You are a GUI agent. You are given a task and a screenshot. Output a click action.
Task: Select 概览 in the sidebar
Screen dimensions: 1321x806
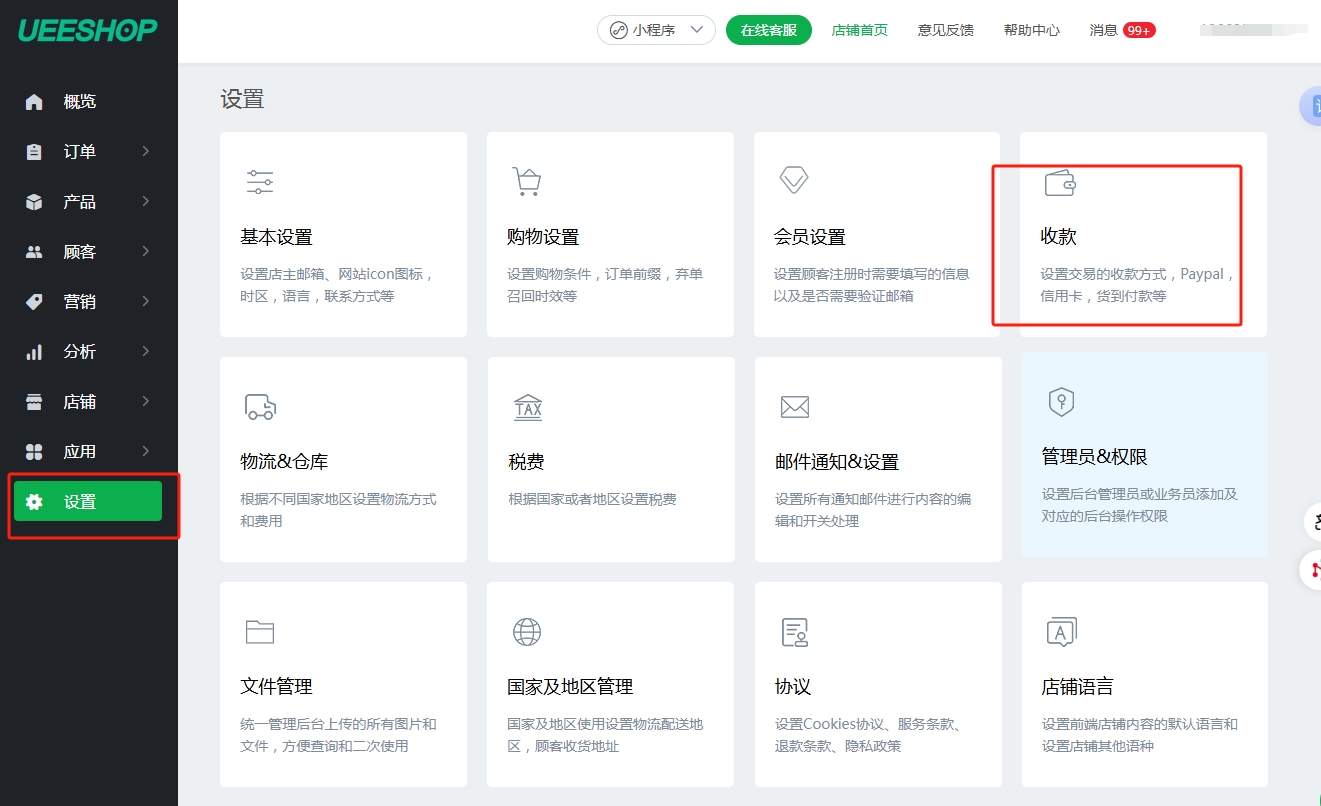[x=80, y=102]
